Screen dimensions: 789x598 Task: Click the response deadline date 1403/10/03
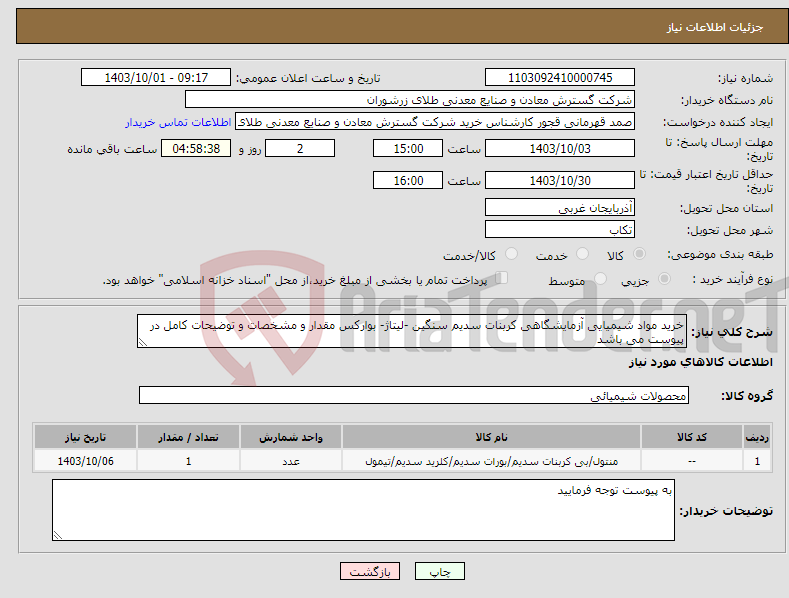pyautogui.click(x=560, y=148)
